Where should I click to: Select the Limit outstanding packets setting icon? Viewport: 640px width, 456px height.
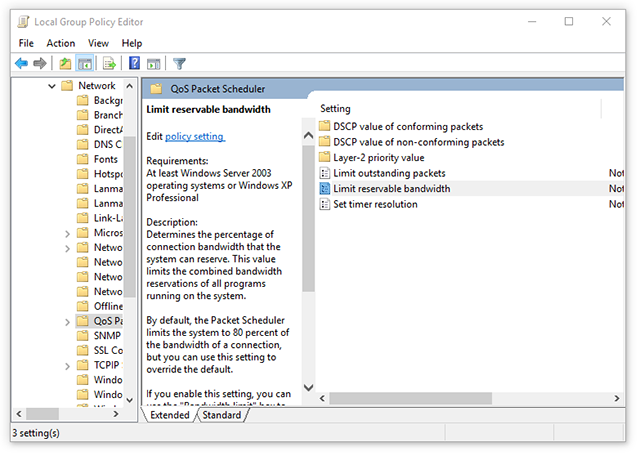tap(324, 173)
